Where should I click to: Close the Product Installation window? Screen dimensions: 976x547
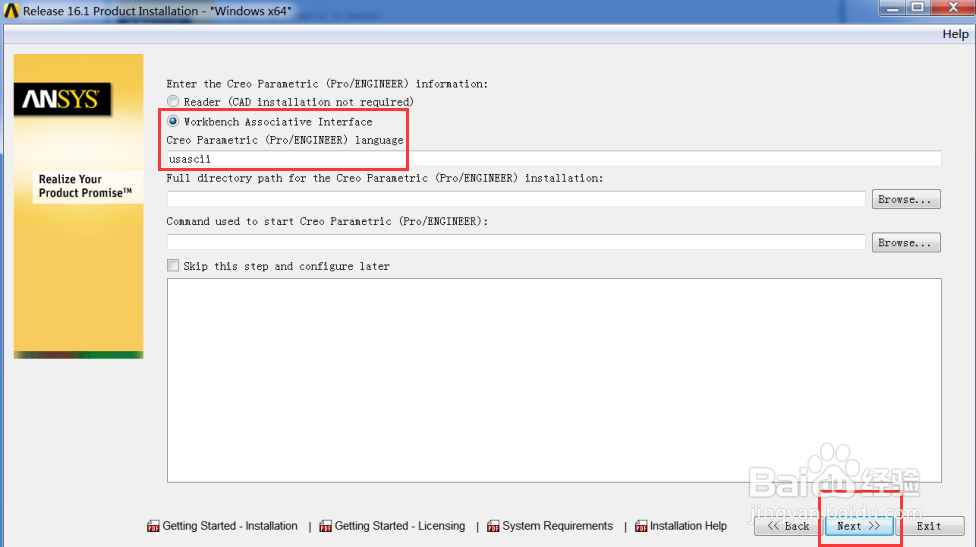953,7
